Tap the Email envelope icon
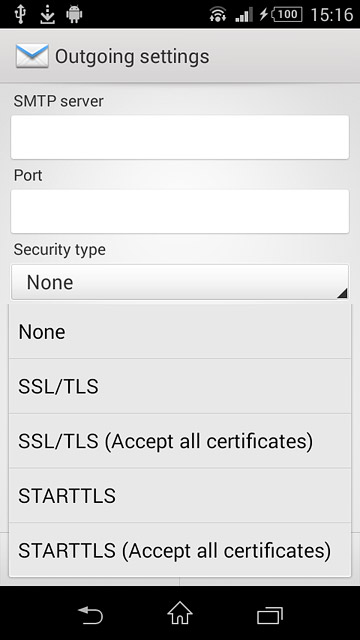This screenshot has height=640, width=360. 32,56
